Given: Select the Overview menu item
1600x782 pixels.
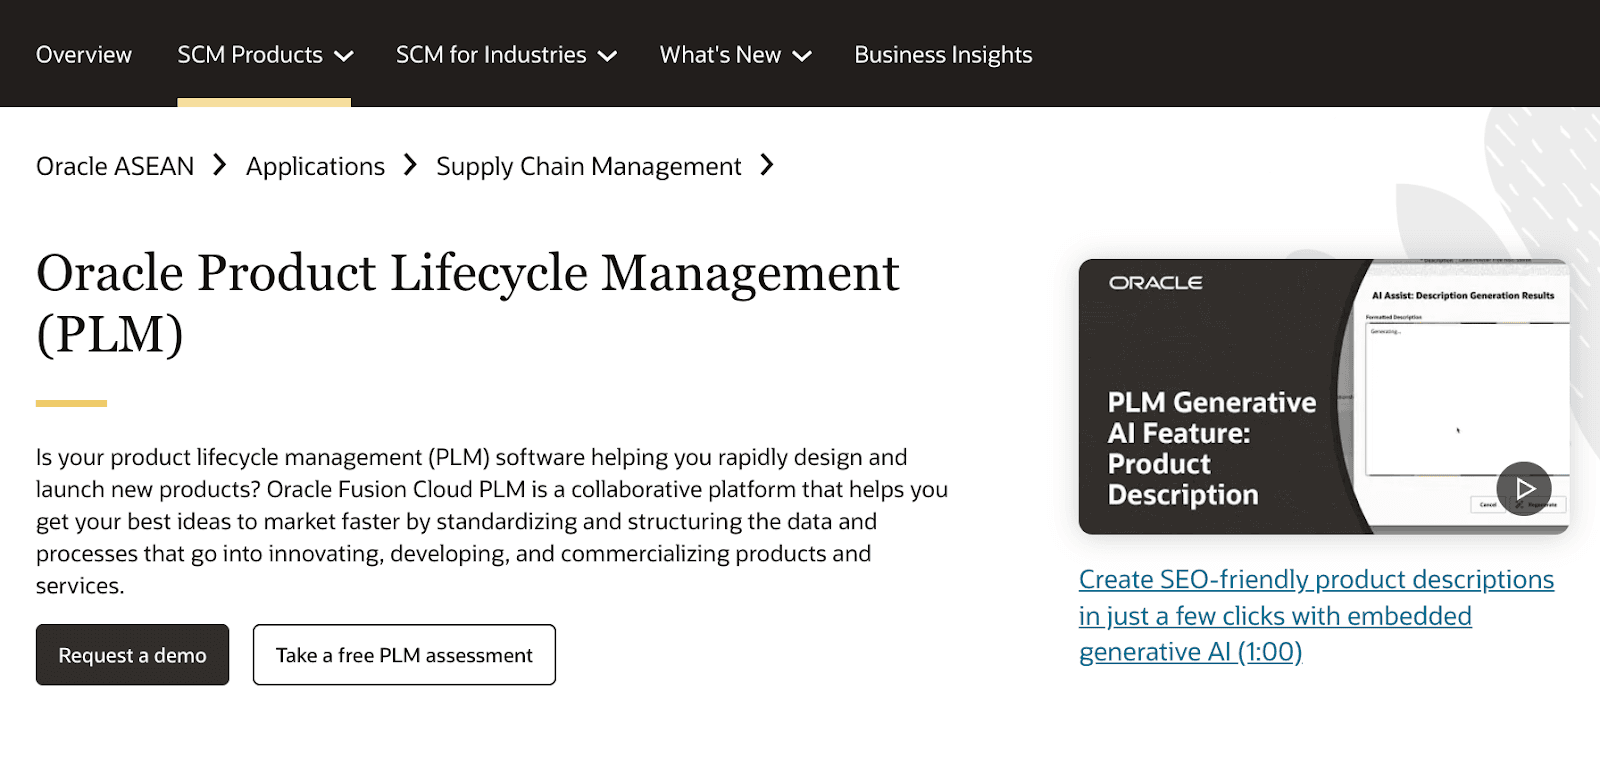Looking at the screenshot, I should point(83,55).
